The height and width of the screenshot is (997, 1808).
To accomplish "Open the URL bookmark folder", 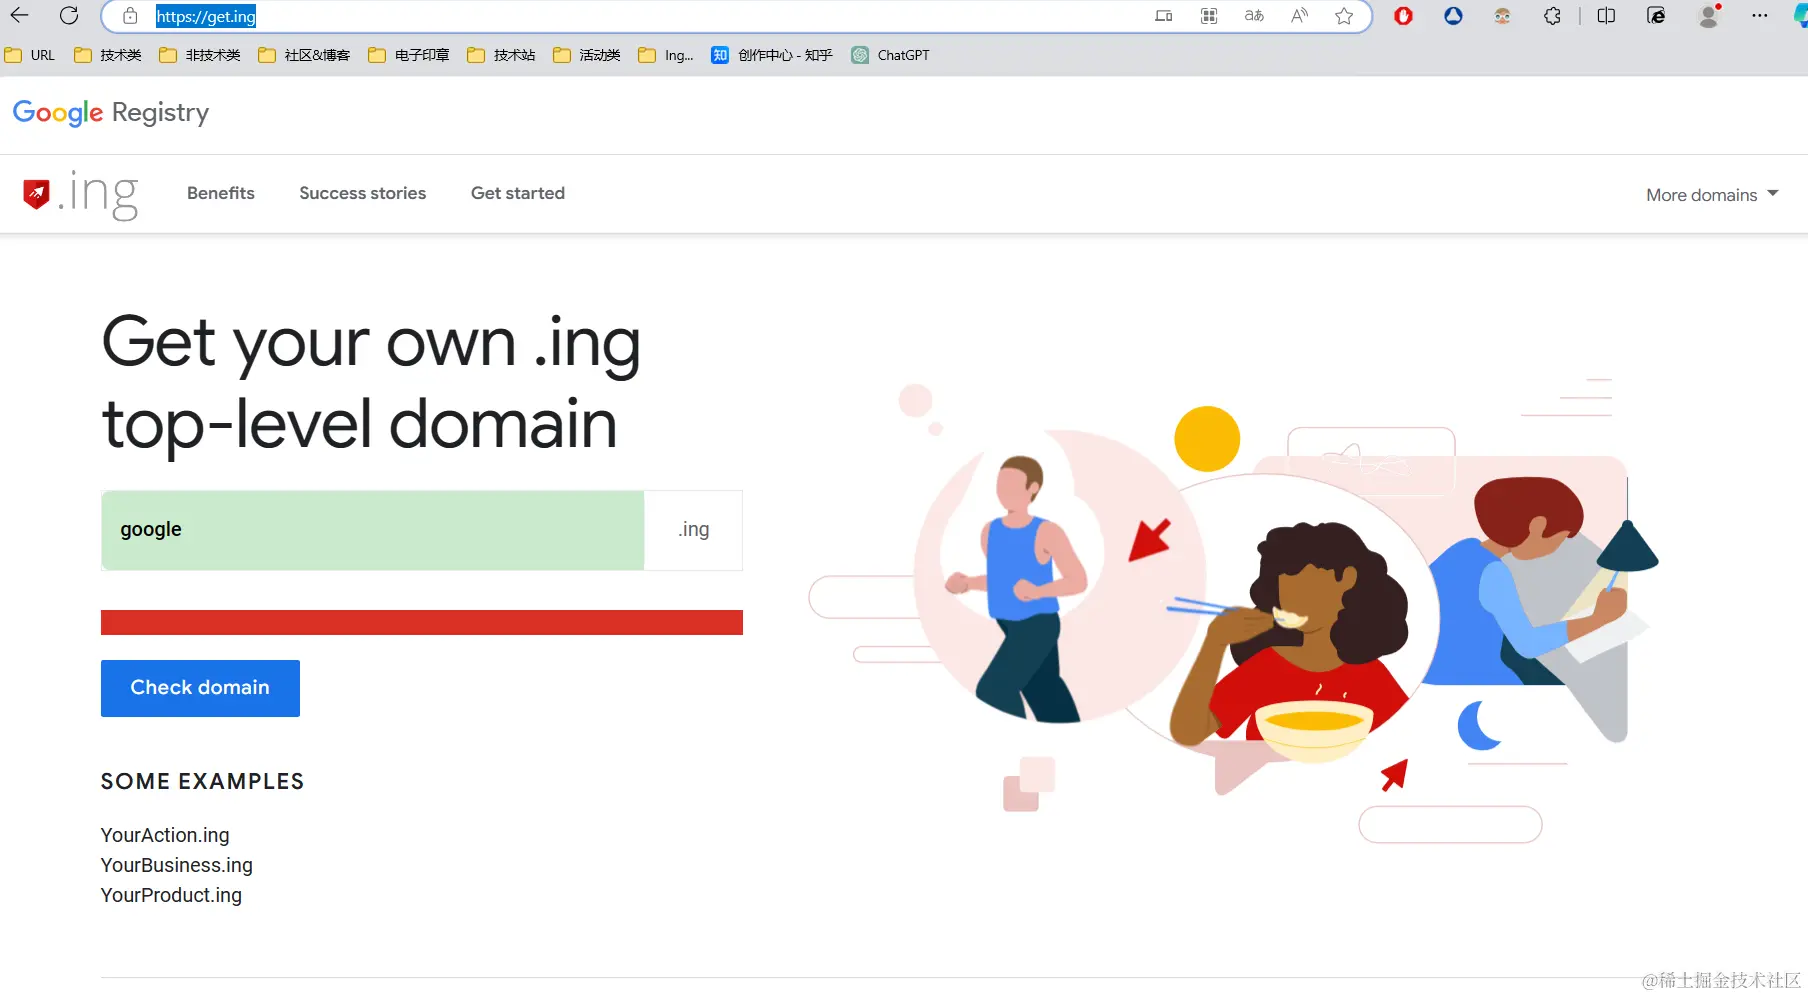I will (30, 55).
